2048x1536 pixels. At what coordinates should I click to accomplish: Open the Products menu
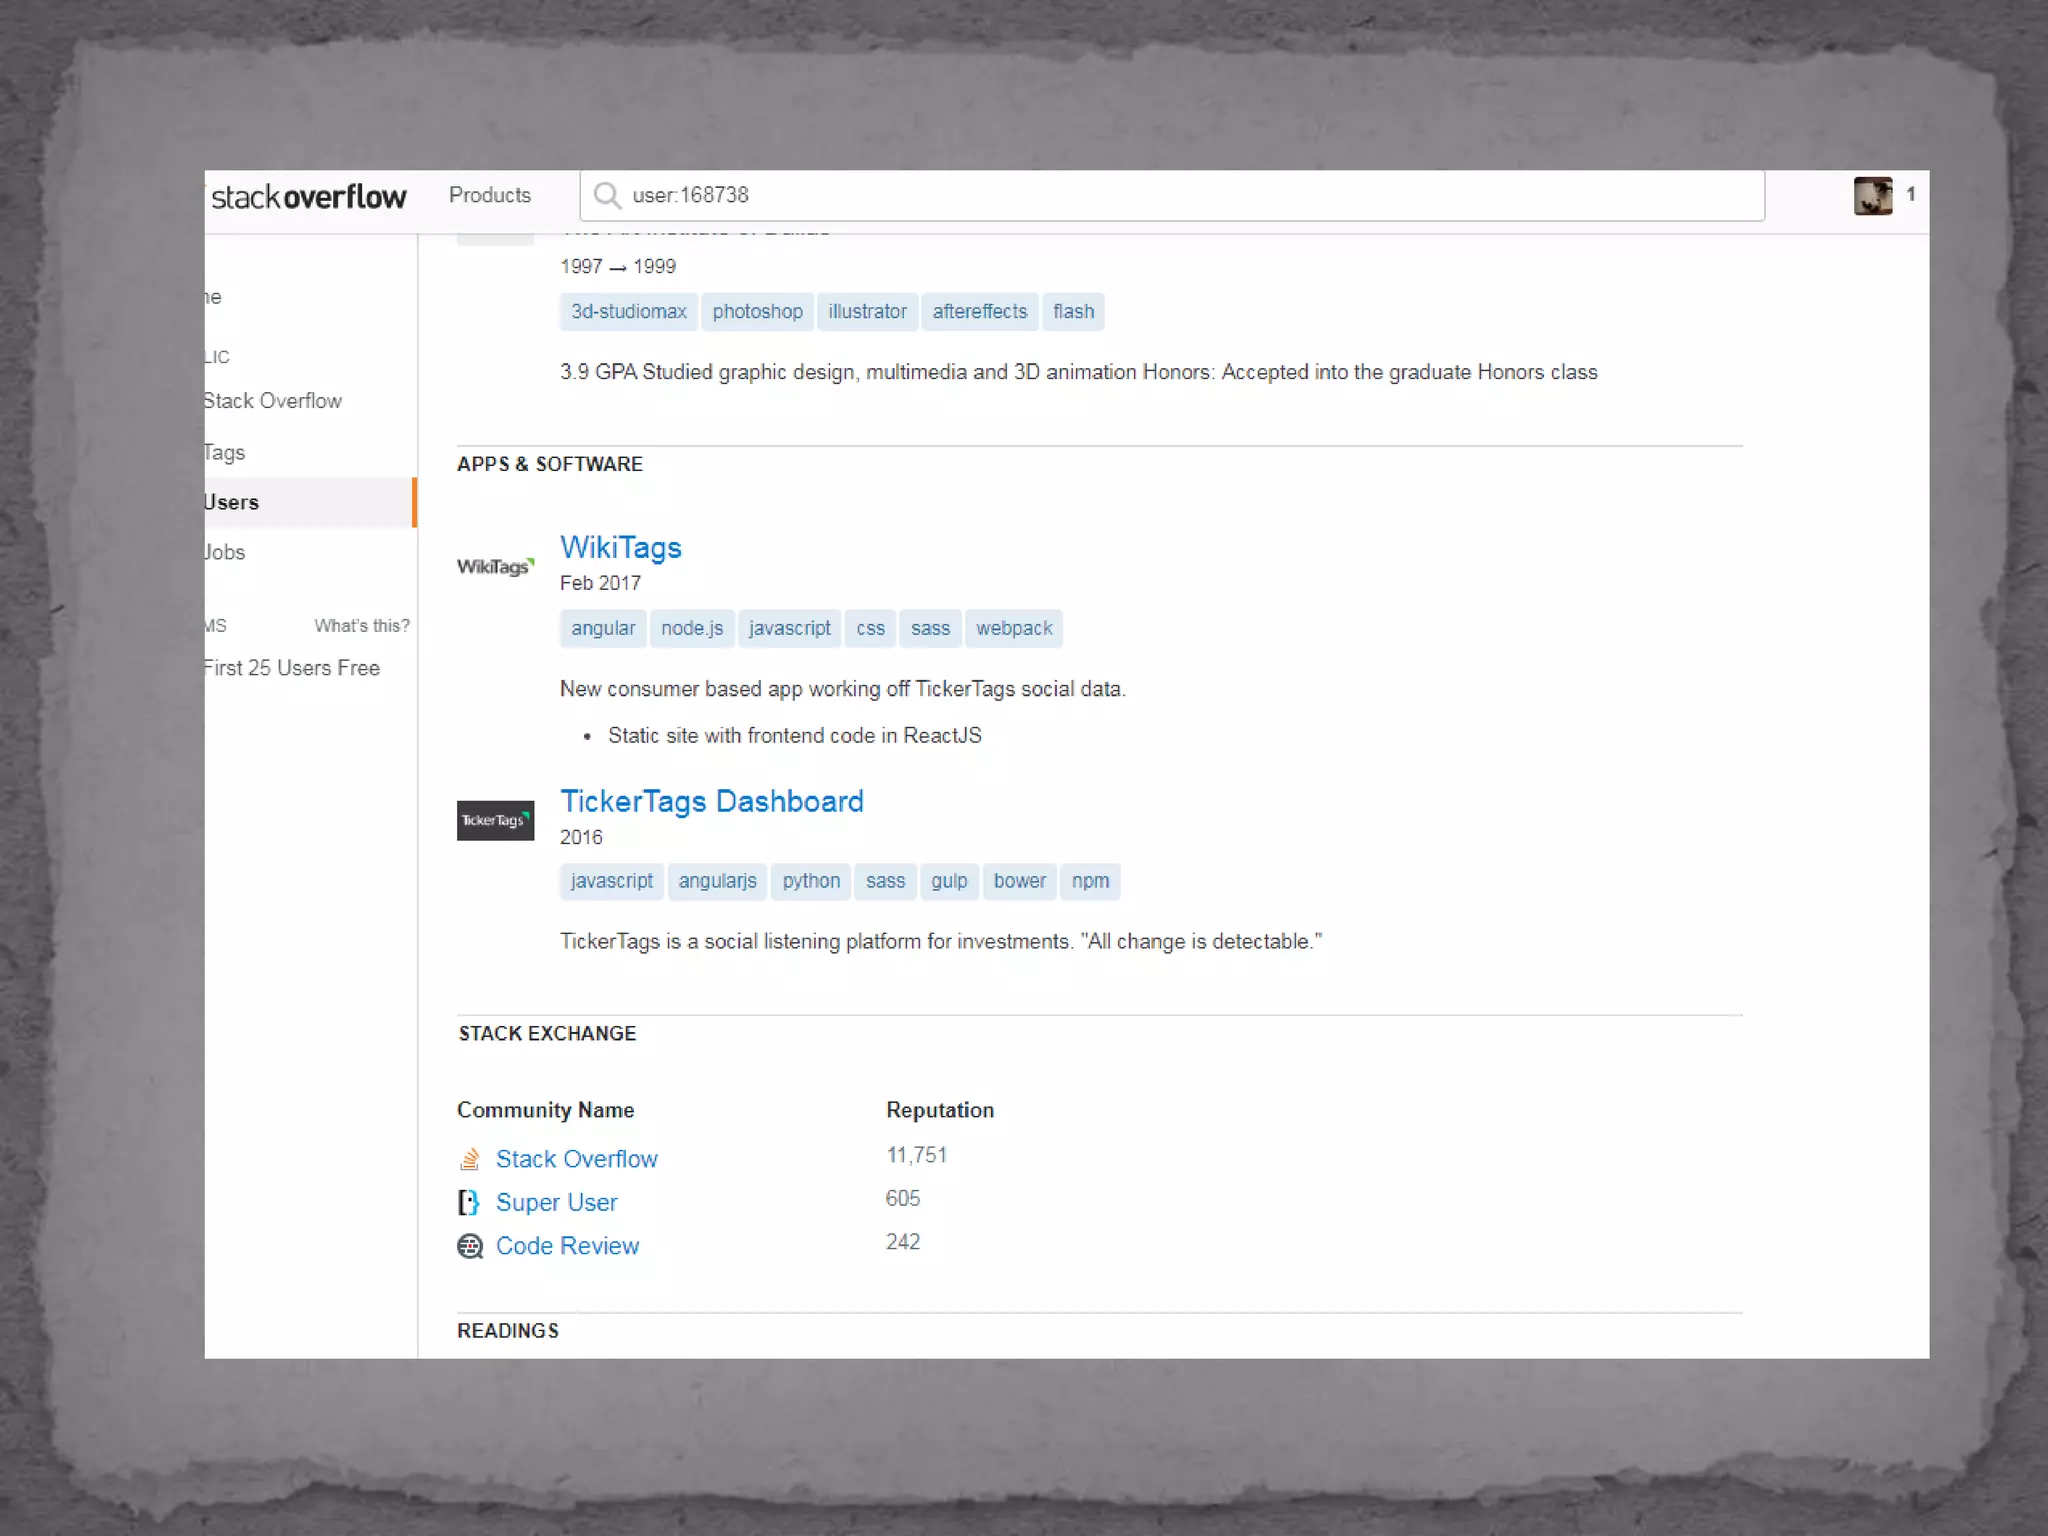pyautogui.click(x=489, y=195)
